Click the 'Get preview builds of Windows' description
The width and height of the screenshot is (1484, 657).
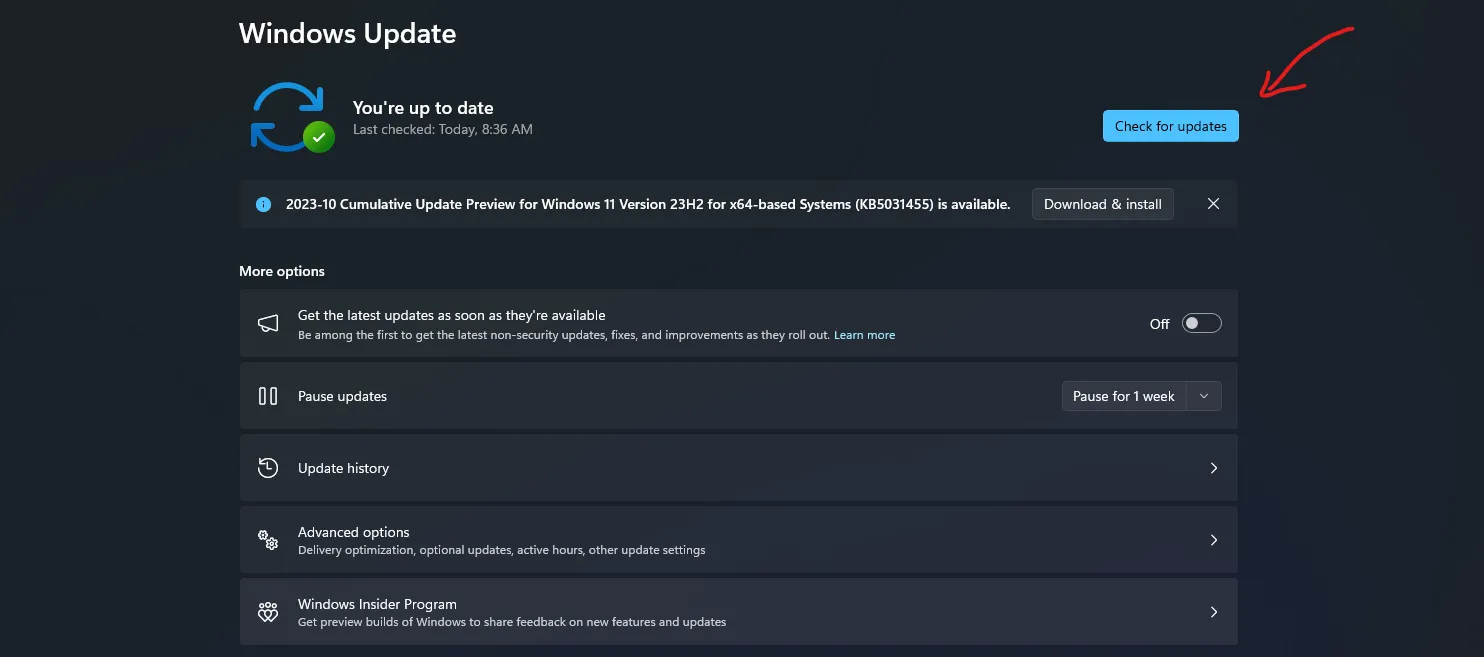tap(512, 622)
